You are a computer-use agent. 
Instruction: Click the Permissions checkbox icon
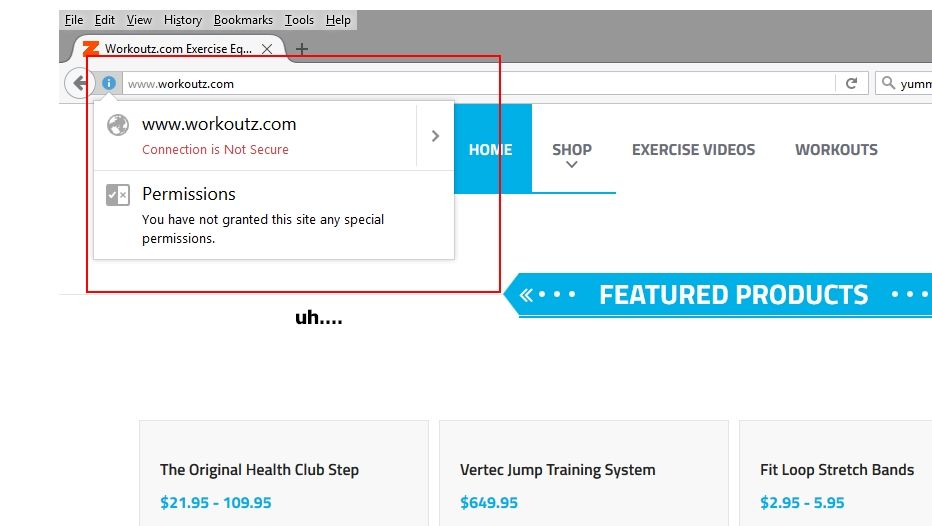coord(118,195)
